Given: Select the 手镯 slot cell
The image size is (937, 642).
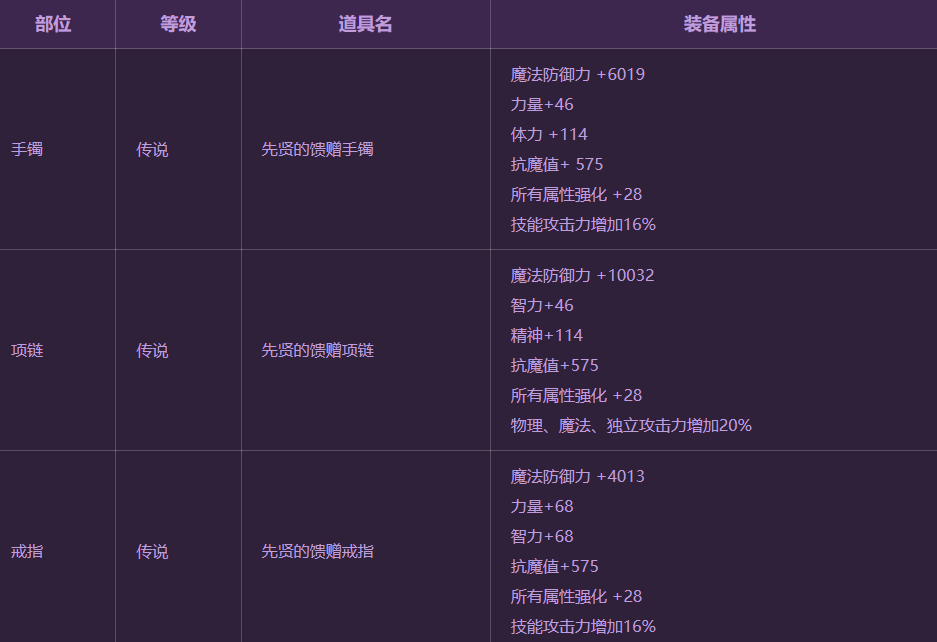Looking at the screenshot, I should [27, 150].
